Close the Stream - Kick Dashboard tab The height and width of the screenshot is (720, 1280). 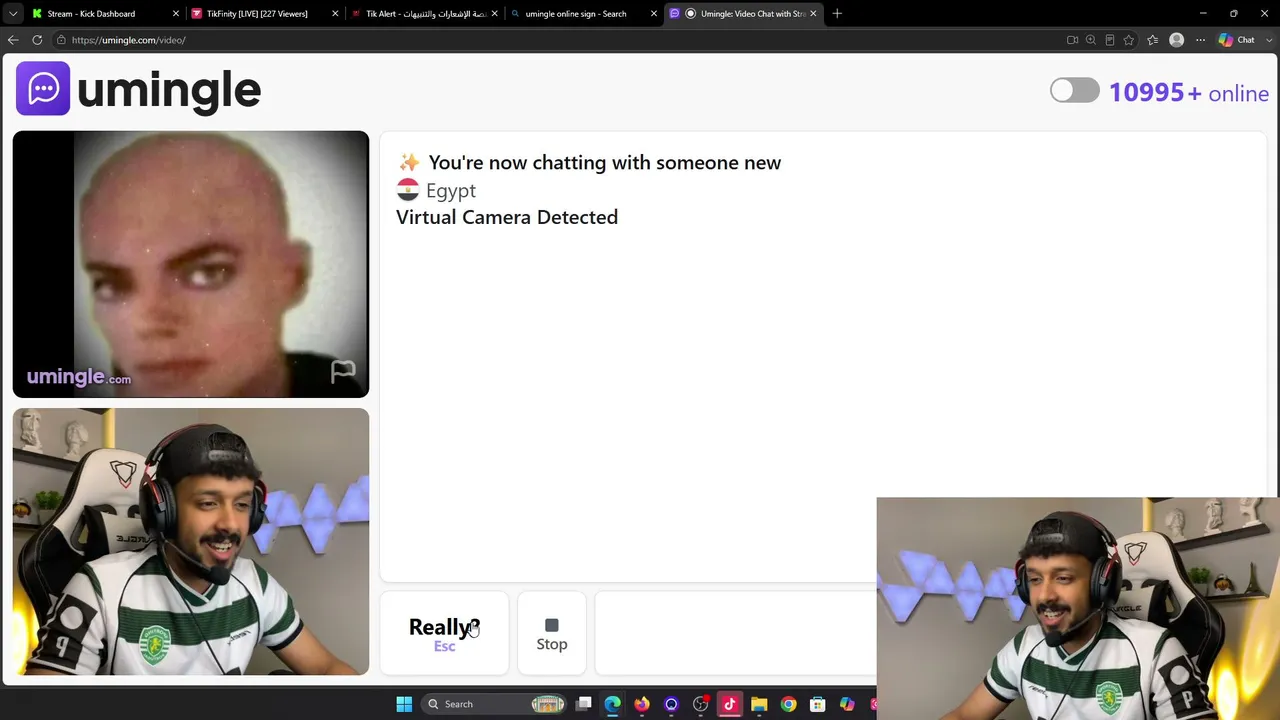[x=176, y=14]
